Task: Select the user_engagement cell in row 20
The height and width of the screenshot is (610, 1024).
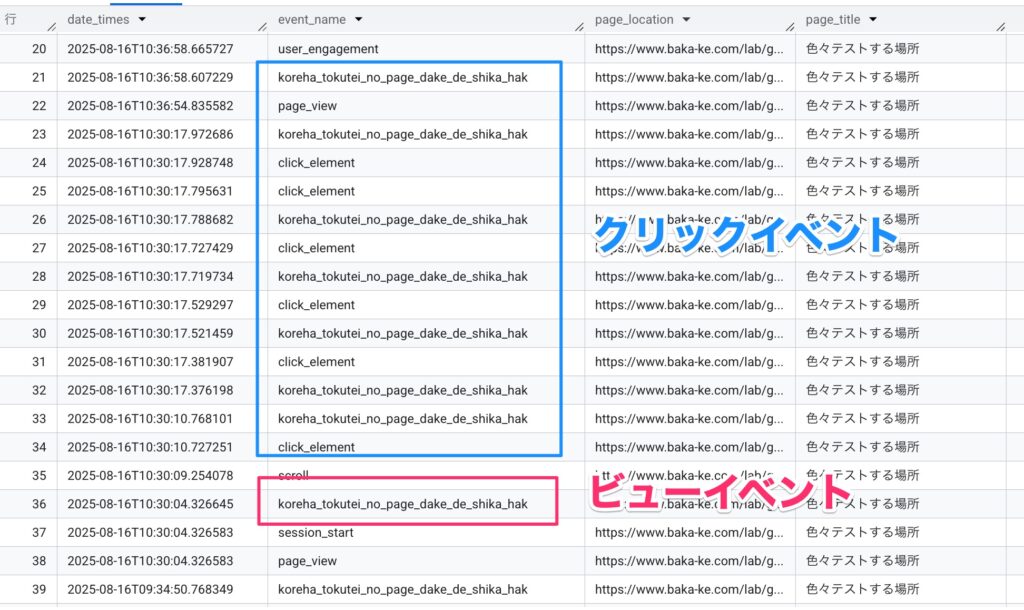Action: pyautogui.click(x=328, y=48)
